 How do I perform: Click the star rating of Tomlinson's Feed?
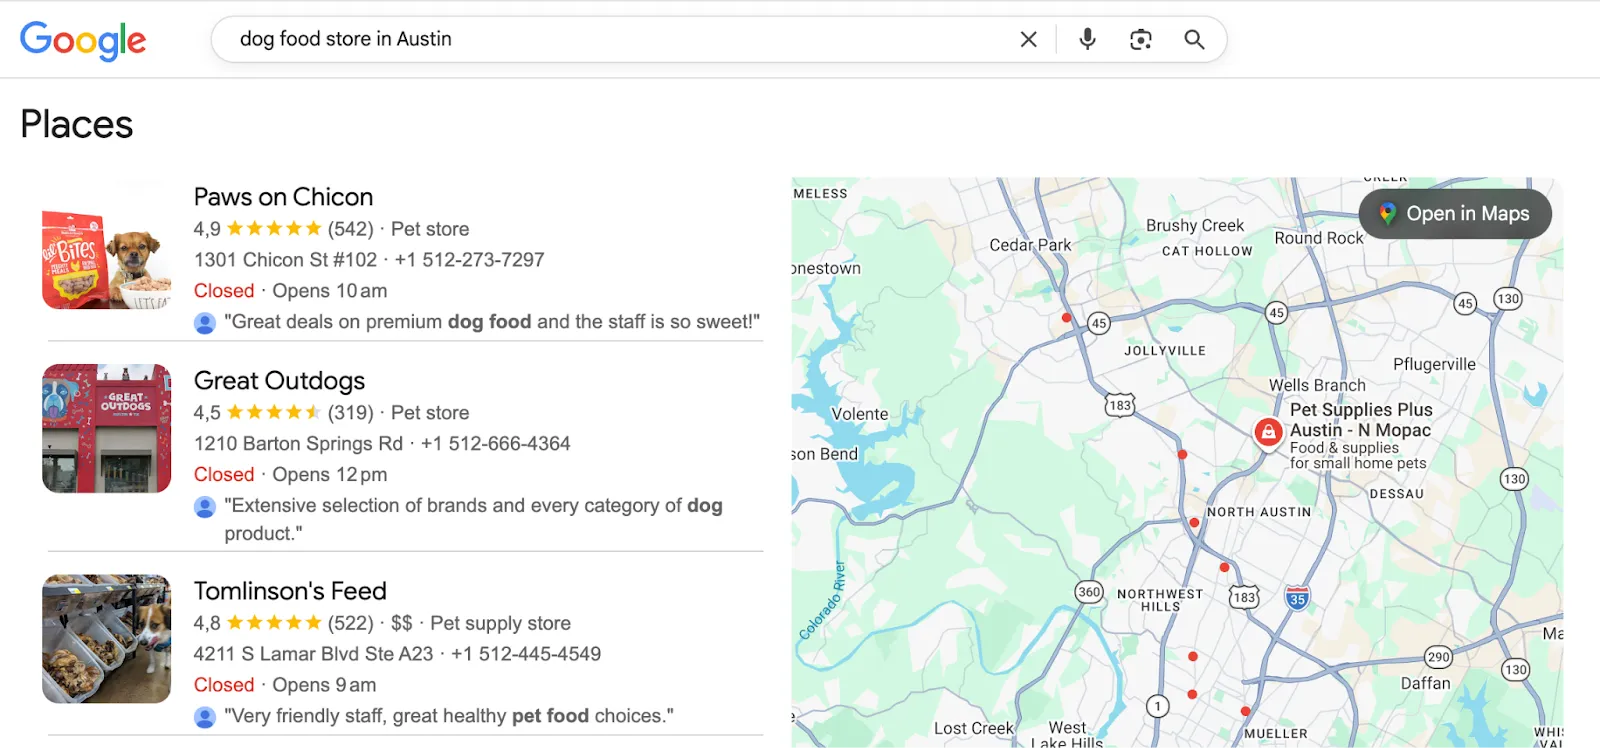[274, 623]
